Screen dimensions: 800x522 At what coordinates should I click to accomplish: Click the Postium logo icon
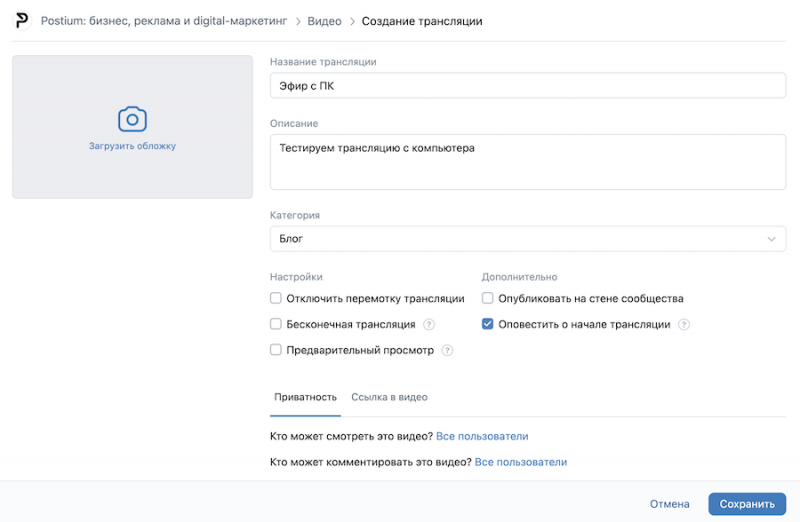coord(22,21)
